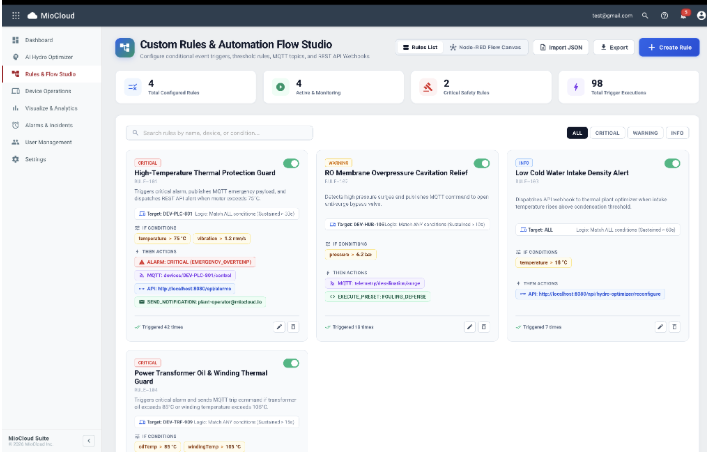Switch to Node-RED Flow Canvas tab
Viewport: 707px width, 452px height.
pyautogui.click(x=485, y=47)
